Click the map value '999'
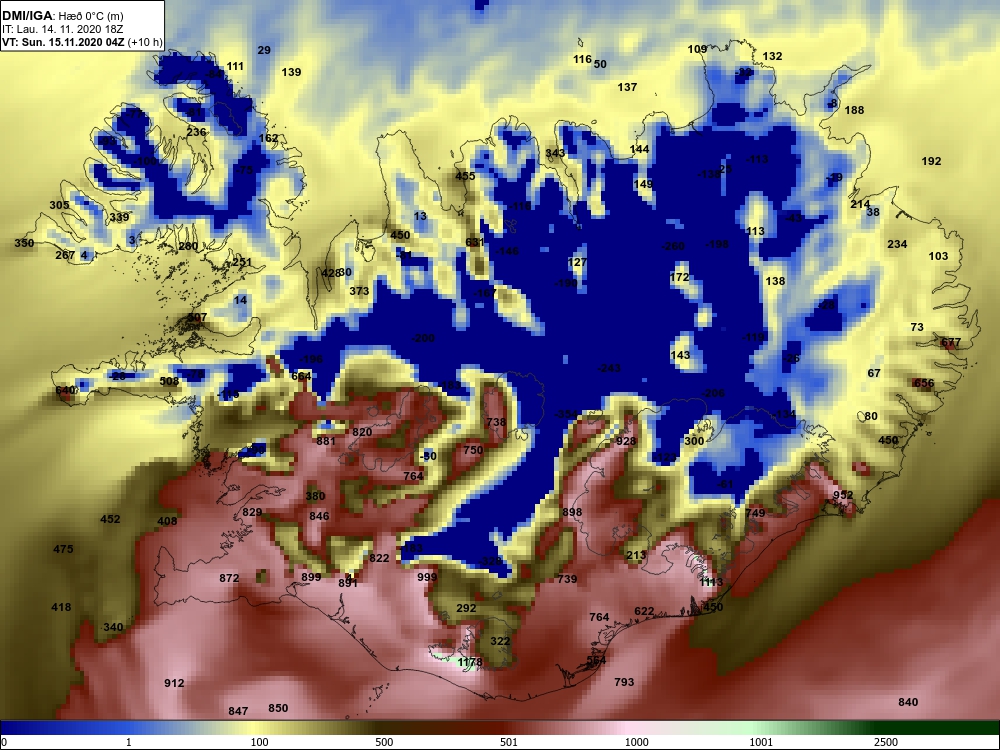Viewport: 1000px width, 750px height. 427,577
